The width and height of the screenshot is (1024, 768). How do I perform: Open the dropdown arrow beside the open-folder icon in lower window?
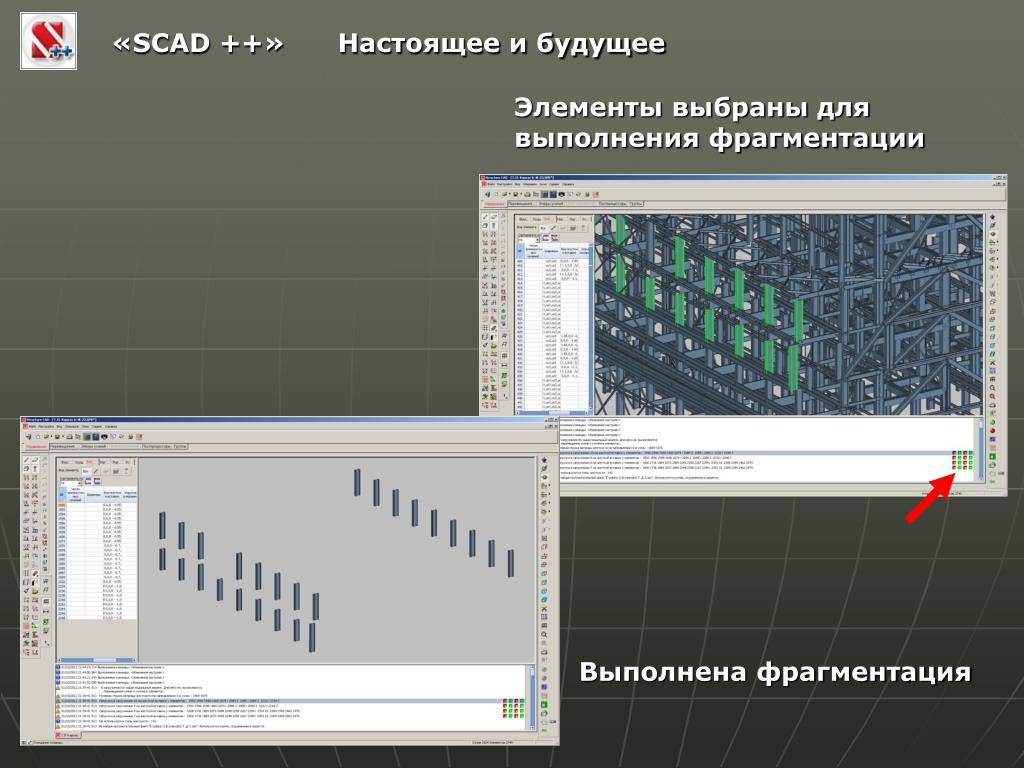(x=52, y=436)
